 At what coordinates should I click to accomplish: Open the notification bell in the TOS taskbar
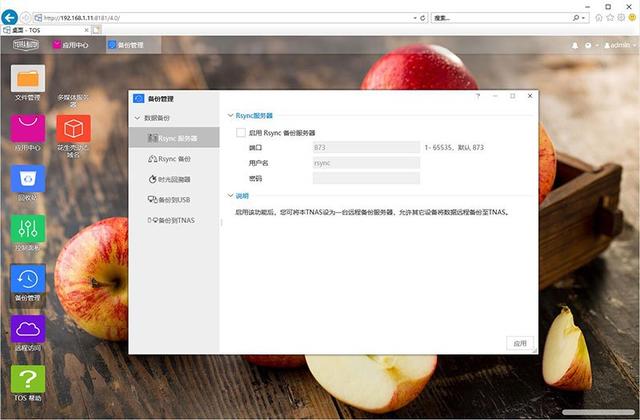pos(575,45)
